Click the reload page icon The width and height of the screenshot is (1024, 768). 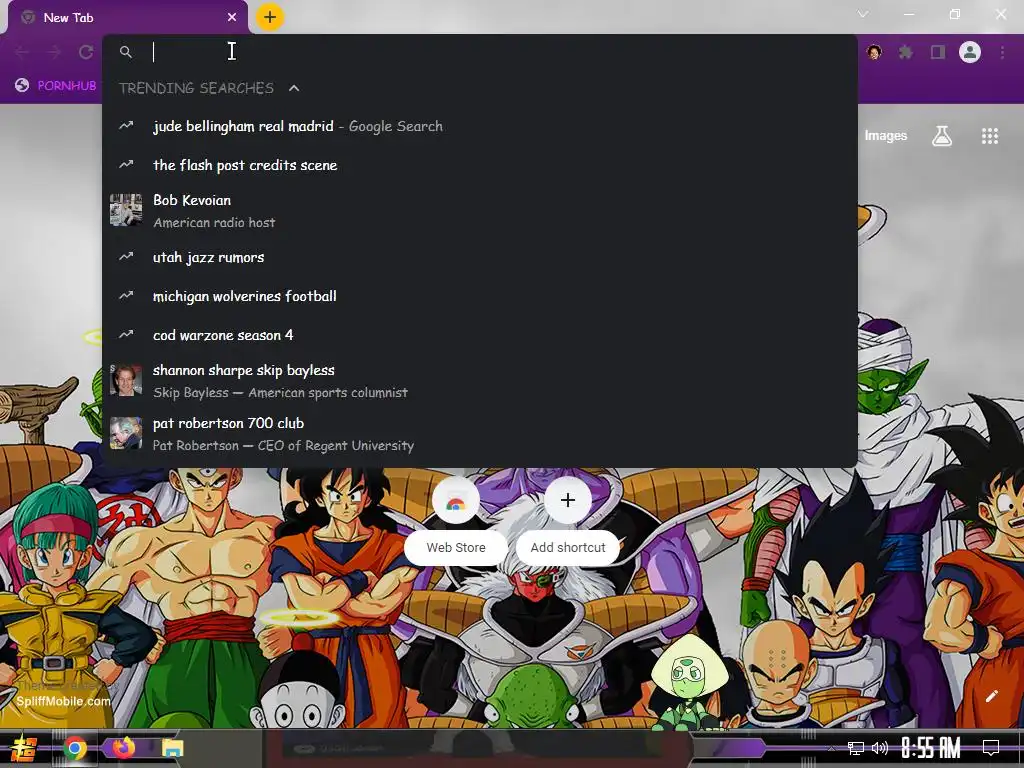pos(86,52)
